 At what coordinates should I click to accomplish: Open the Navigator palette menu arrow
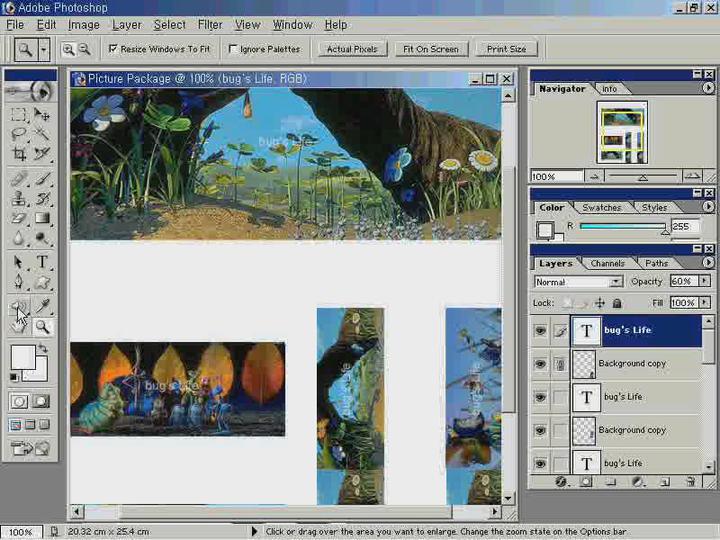click(x=708, y=87)
